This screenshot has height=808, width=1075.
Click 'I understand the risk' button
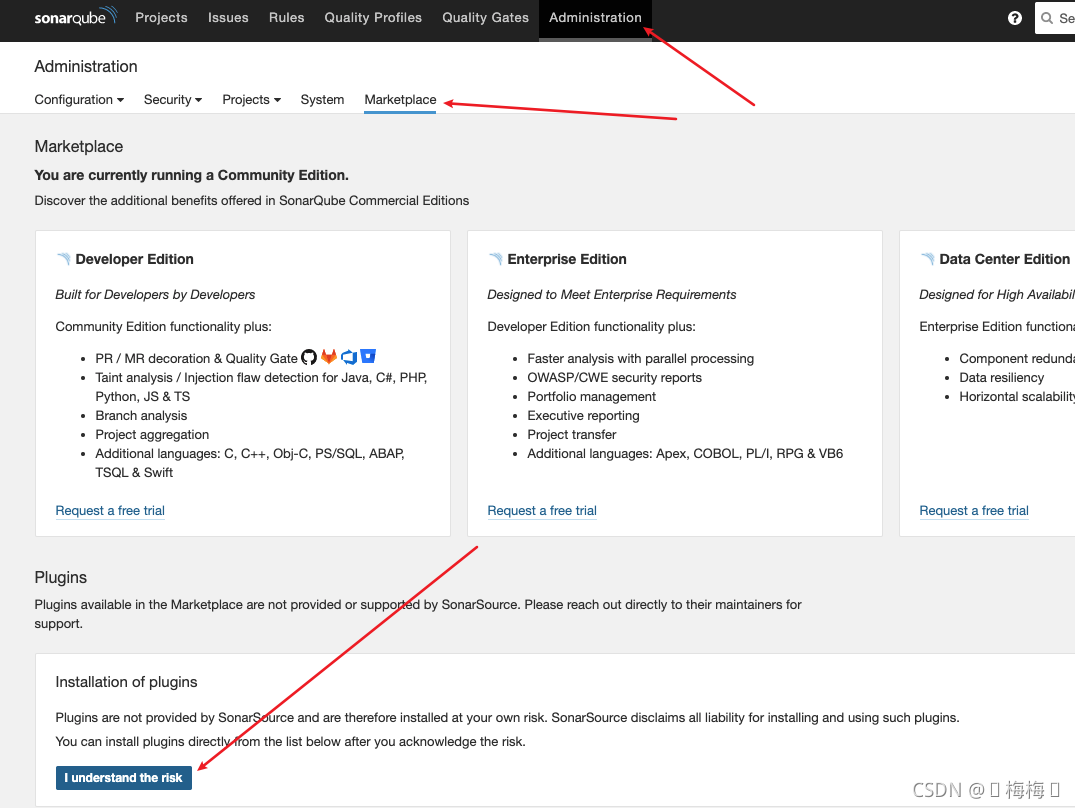tap(123, 778)
